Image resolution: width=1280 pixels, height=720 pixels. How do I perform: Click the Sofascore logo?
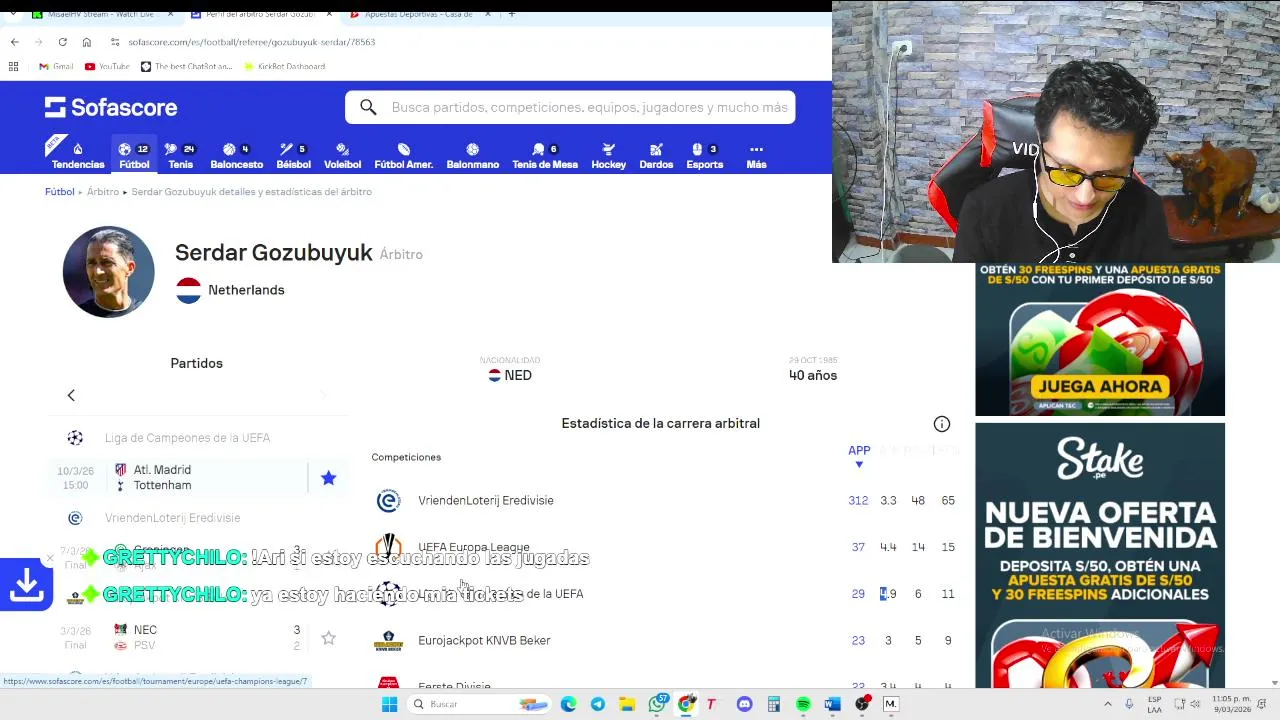(111, 107)
